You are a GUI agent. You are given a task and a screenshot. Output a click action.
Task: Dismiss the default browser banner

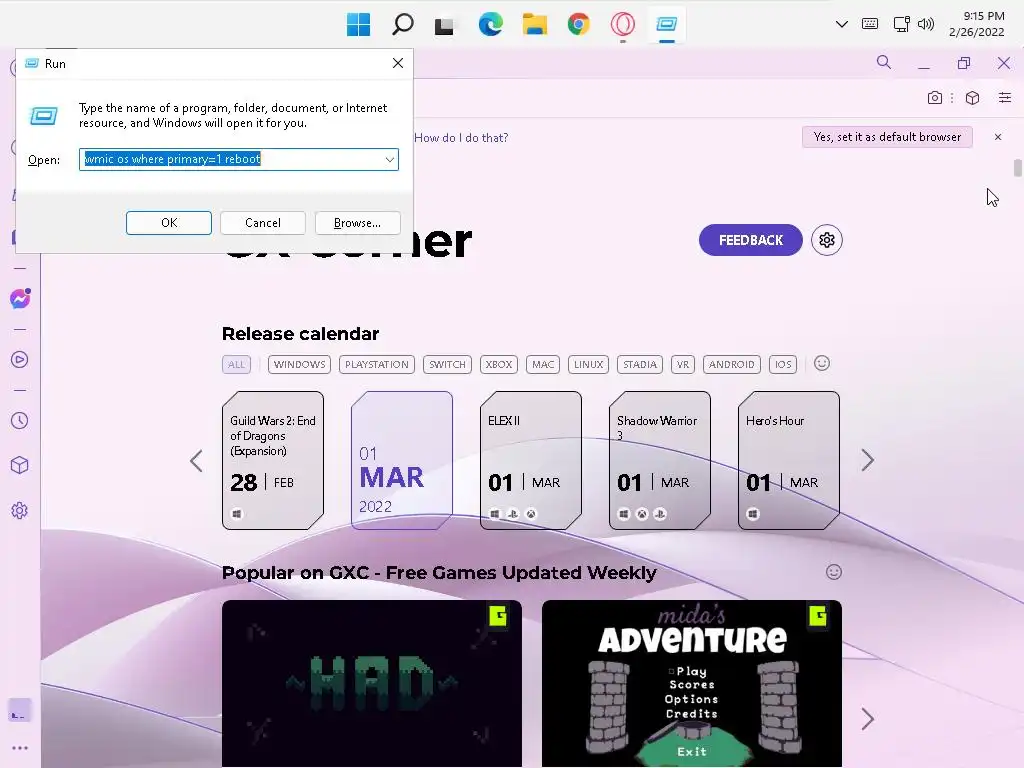998,137
